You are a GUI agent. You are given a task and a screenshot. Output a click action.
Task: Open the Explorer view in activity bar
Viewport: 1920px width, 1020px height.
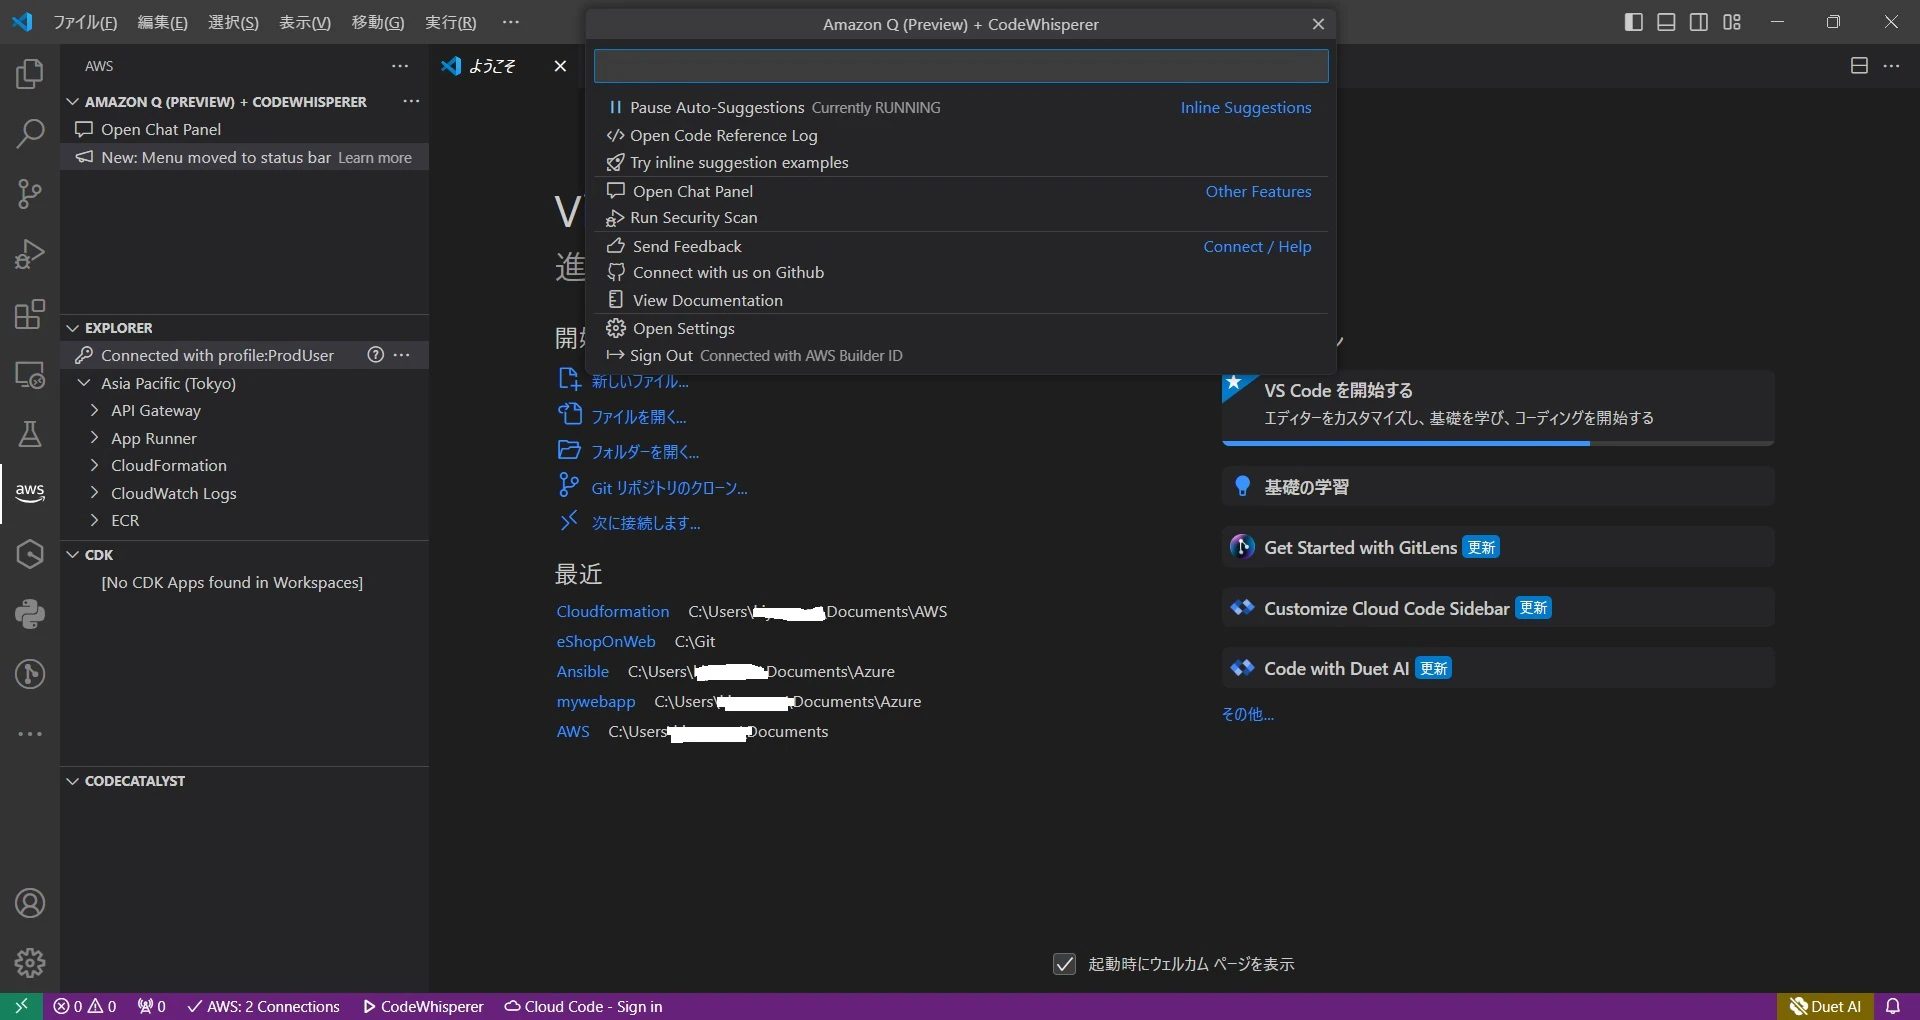coord(30,74)
